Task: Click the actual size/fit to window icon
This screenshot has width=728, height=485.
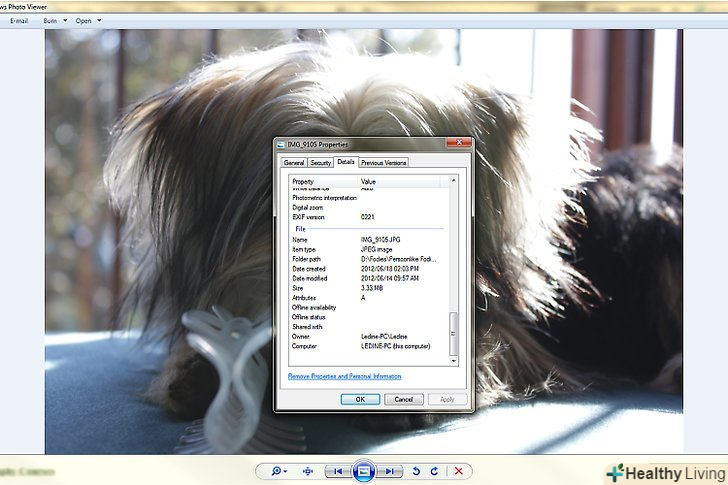Action: (x=308, y=471)
